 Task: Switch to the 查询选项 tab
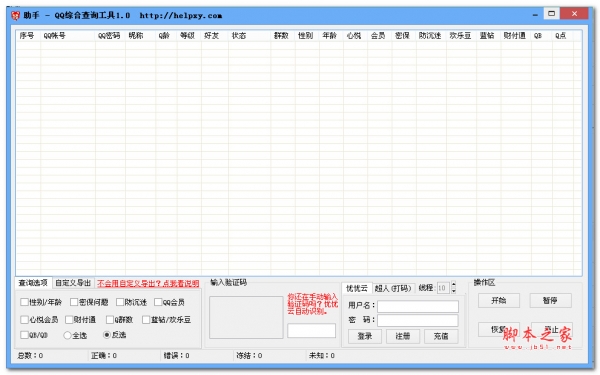pos(33,283)
